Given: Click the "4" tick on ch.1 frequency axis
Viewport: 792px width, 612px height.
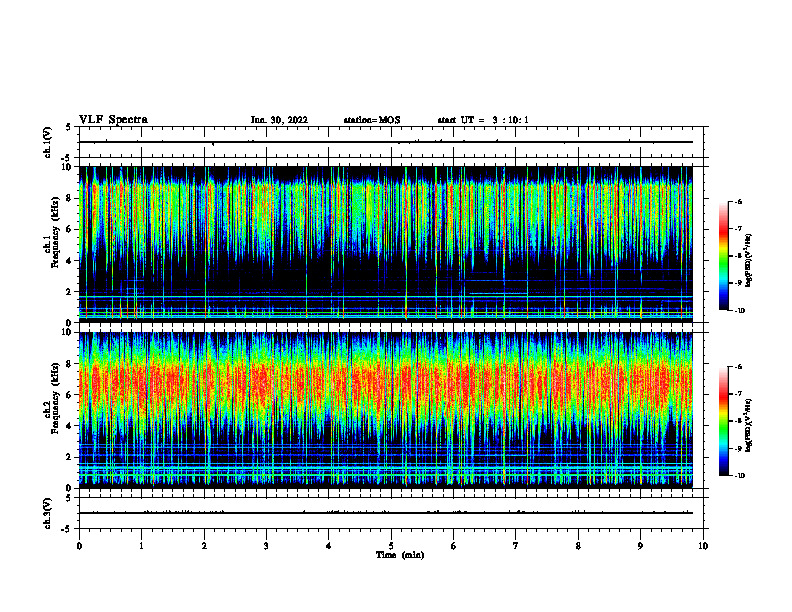Looking at the screenshot, I should pyautogui.click(x=70, y=261).
